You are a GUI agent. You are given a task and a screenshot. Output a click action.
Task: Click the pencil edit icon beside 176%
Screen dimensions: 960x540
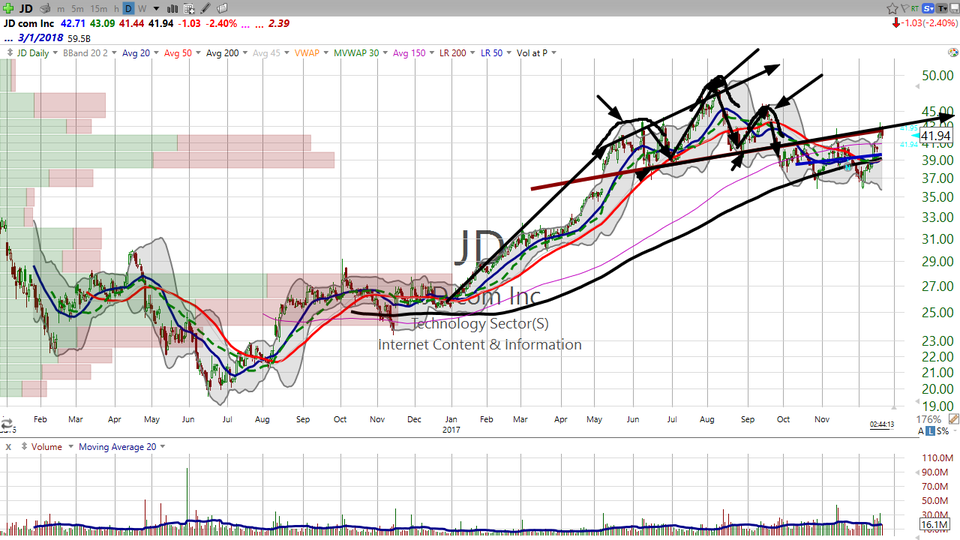point(953,419)
